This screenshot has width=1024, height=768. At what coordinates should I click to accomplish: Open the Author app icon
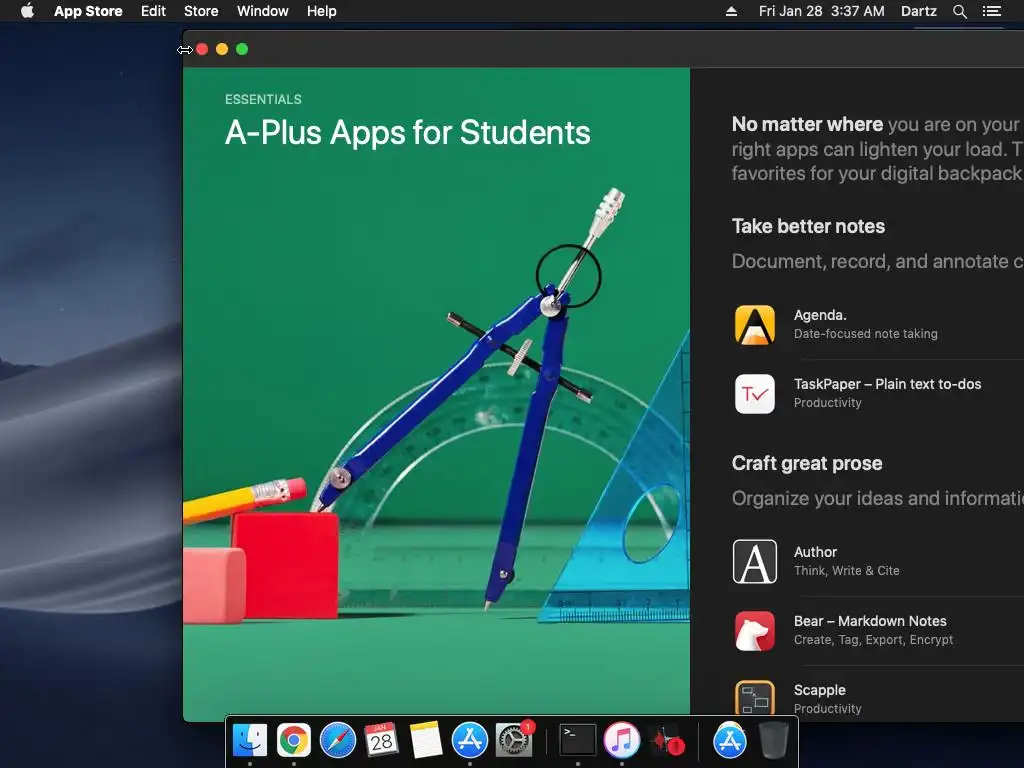point(755,562)
